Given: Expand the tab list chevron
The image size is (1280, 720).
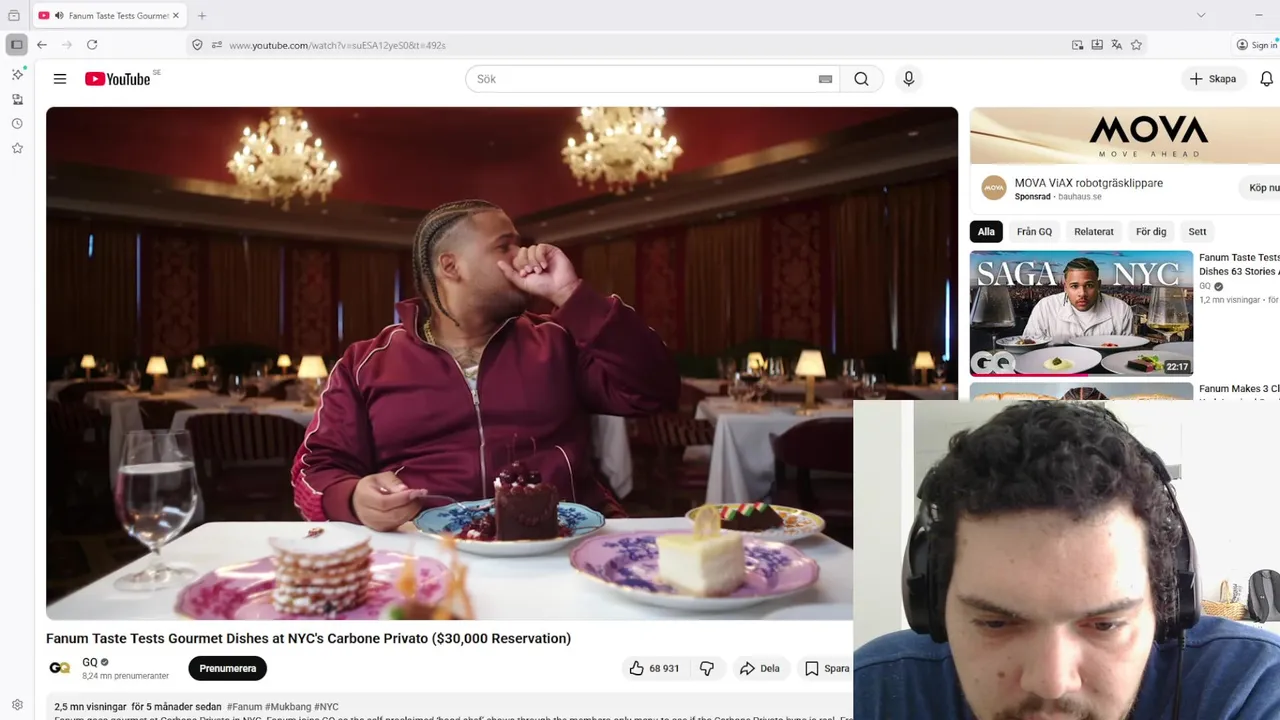Looking at the screenshot, I should (x=1201, y=15).
